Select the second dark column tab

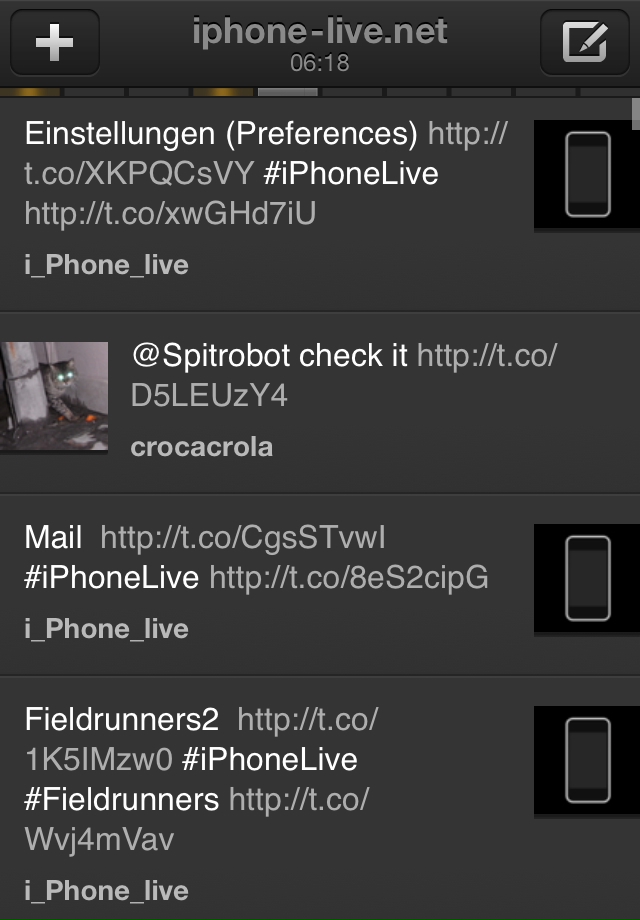(159, 92)
